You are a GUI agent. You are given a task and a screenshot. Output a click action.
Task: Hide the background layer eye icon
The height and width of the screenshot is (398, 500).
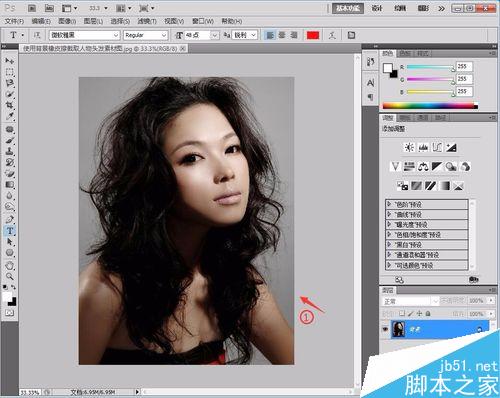click(385, 329)
